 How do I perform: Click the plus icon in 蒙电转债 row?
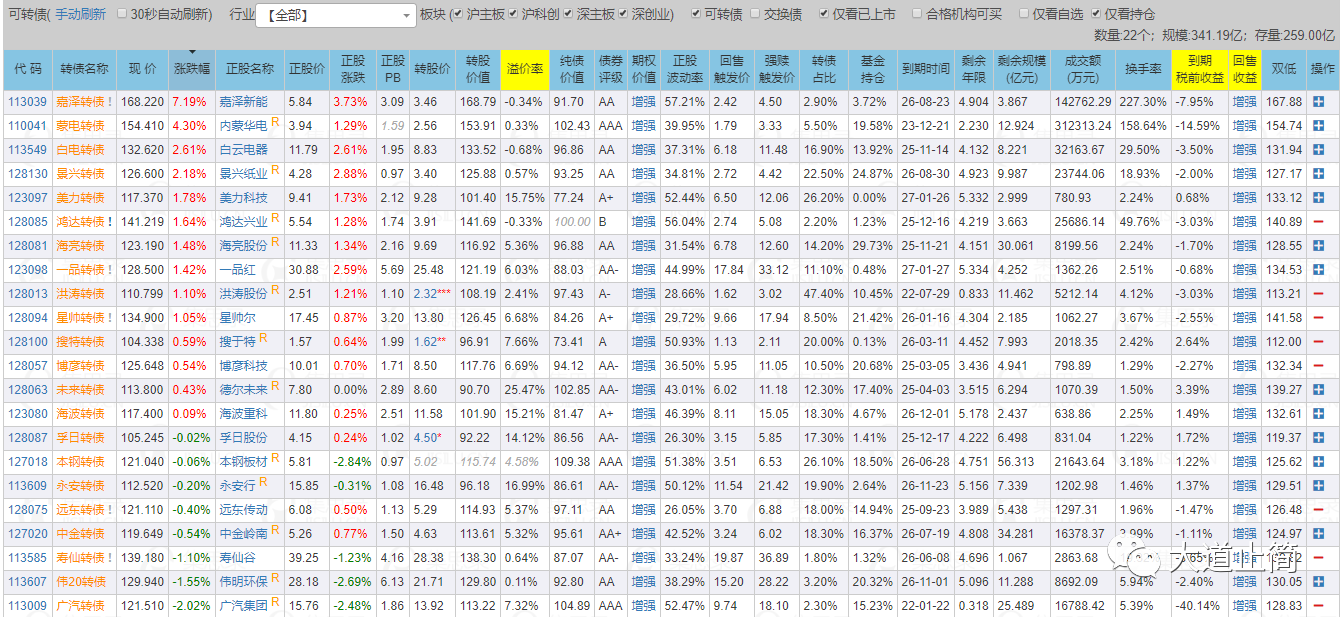pyautogui.click(x=1321, y=126)
